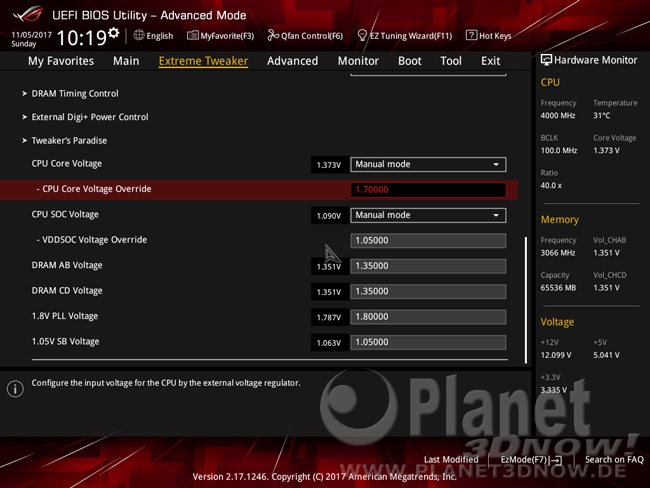Image resolution: width=650 pixels, height=488 pixels.
Task: Click the 1.373V reading beside CPU Core Voltage
Action: pyautogui.click(x=329, y=165)
